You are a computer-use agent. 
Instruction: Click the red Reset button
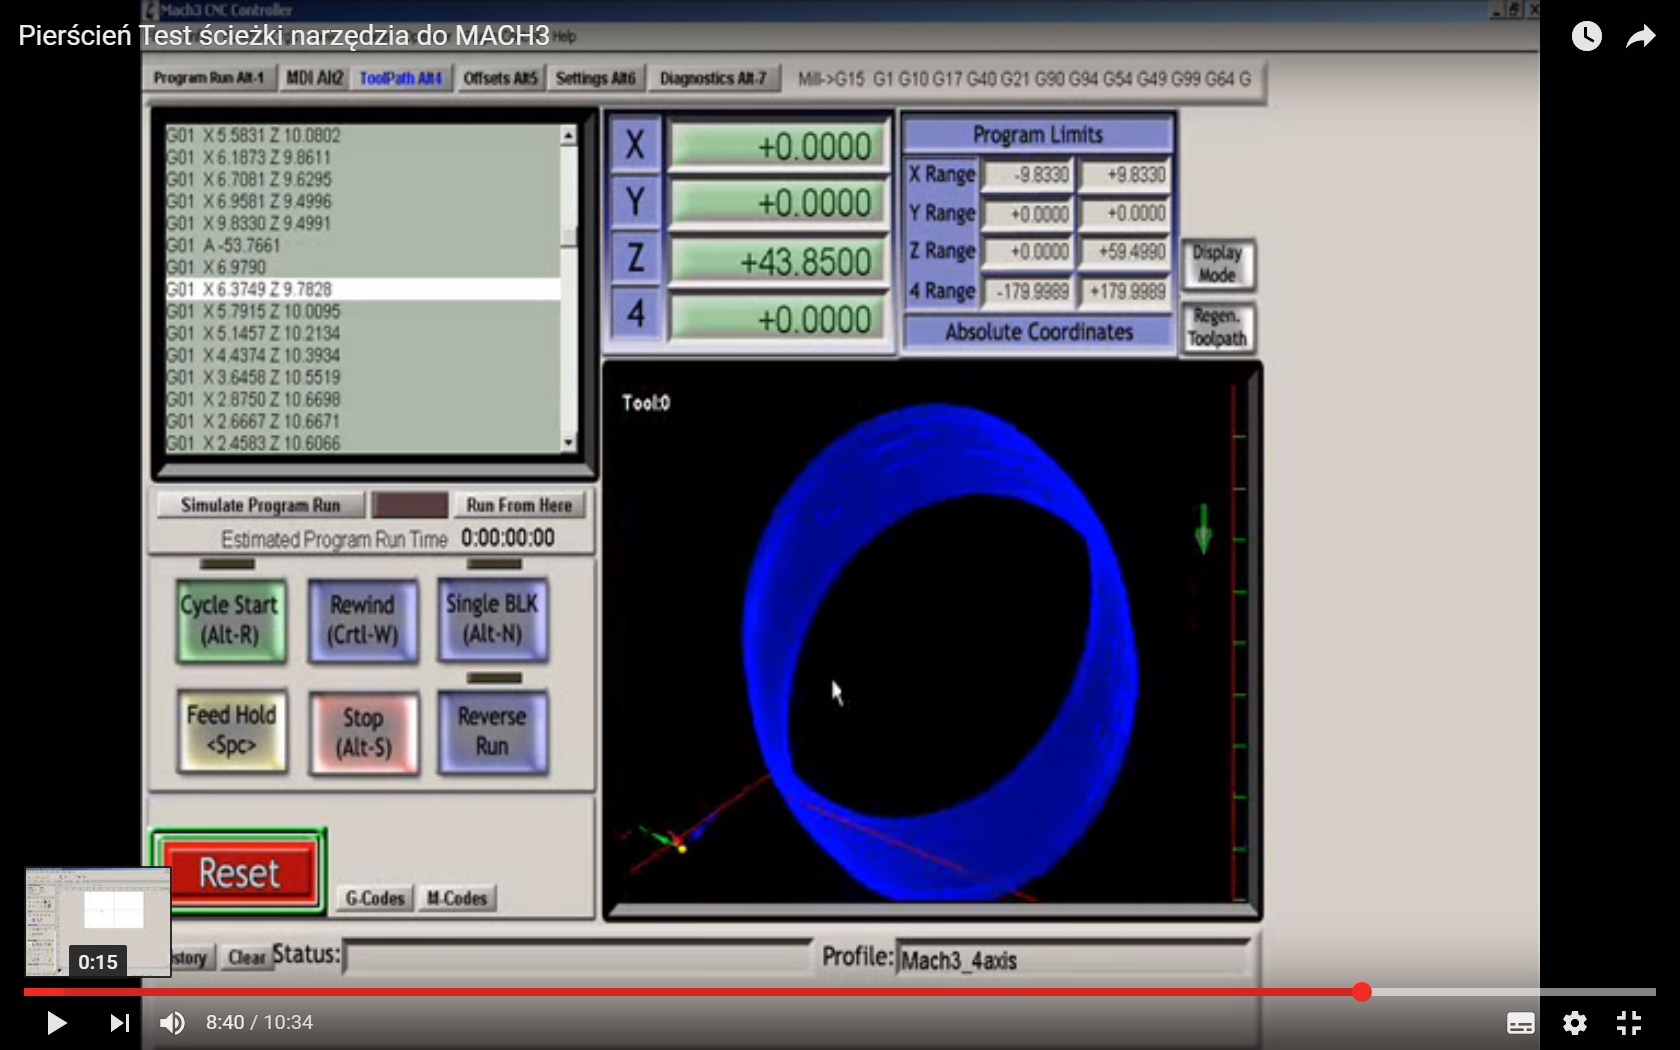click(239, 873)
